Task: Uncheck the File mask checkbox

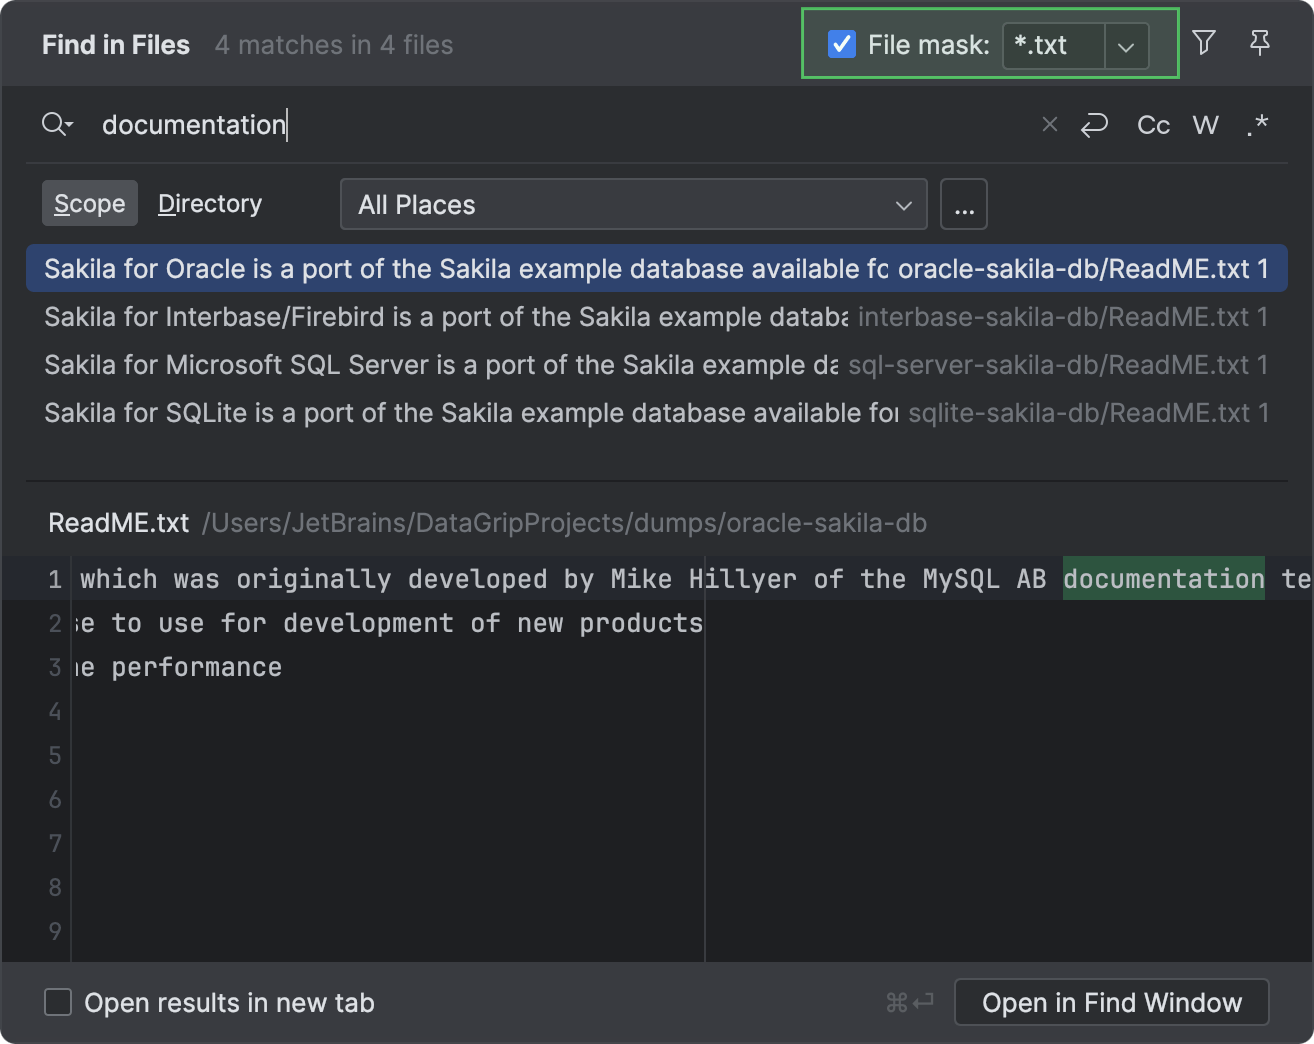Action: pyautogui.click(x=842, y=45)
